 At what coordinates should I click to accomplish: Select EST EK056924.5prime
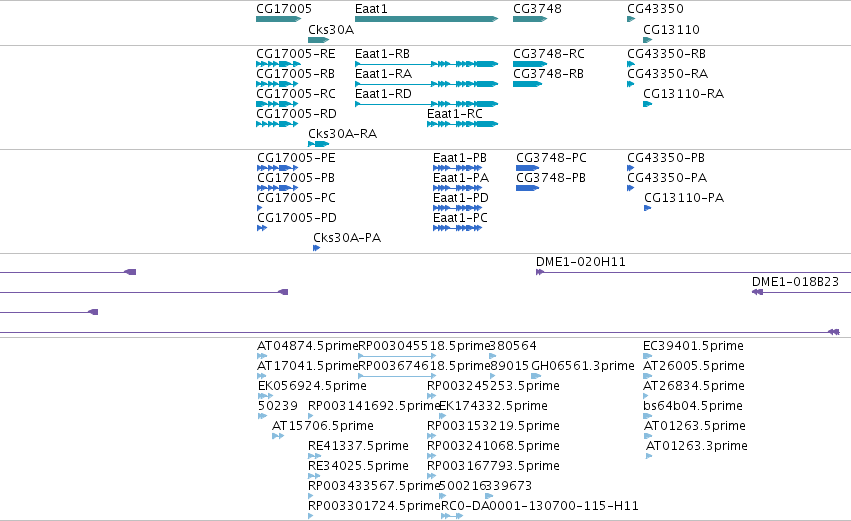[x=265, y=396]
